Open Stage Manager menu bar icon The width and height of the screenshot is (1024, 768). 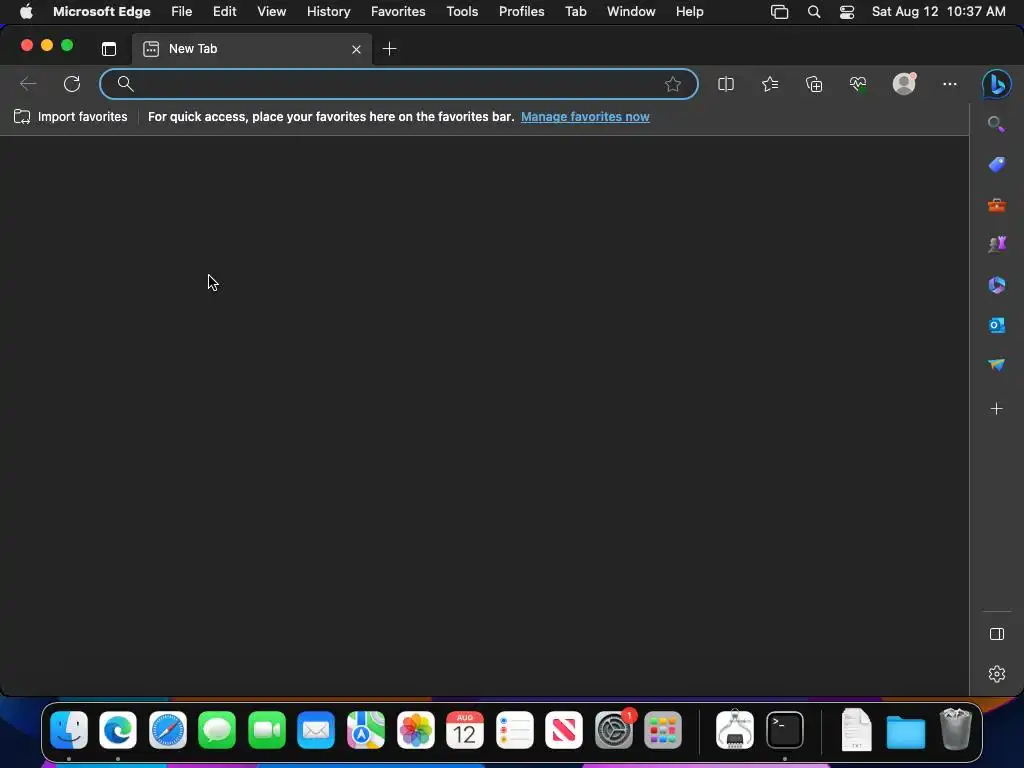coord(779,12)
